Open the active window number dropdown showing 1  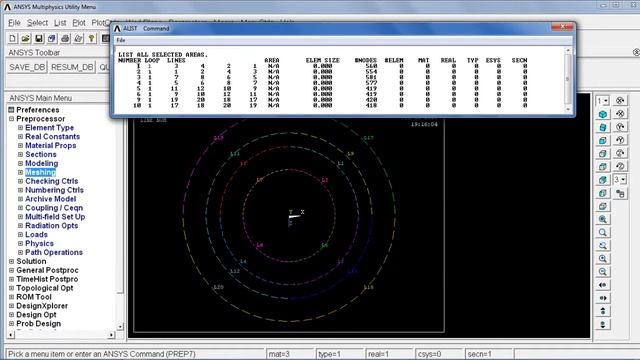pyautogui.click(x=603, y=100)
